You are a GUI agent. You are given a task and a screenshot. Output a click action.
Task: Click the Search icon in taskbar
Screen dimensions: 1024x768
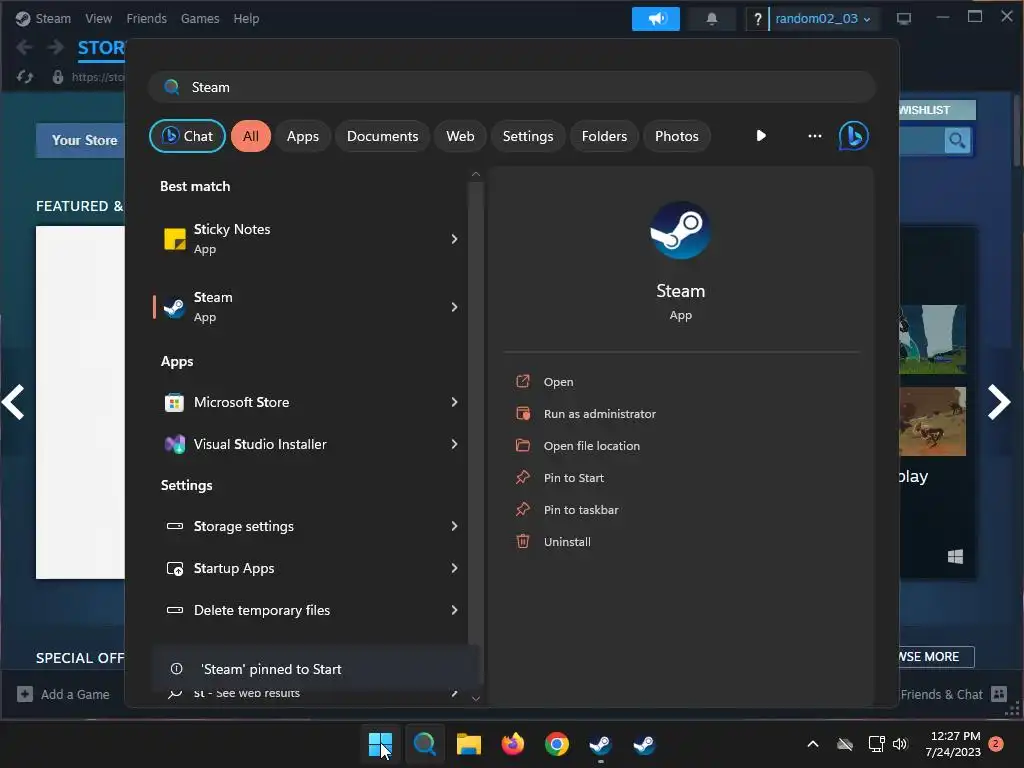pyautogui.click(x=424, y=744)
